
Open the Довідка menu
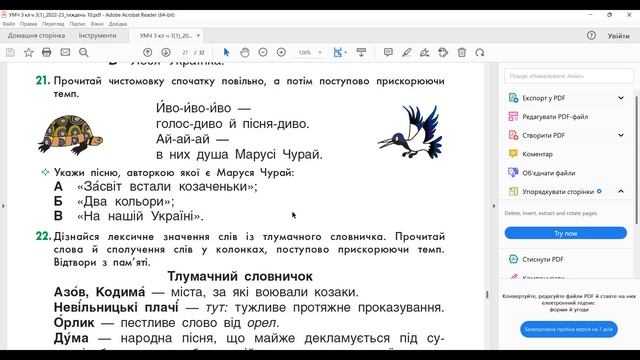[118, 24]
